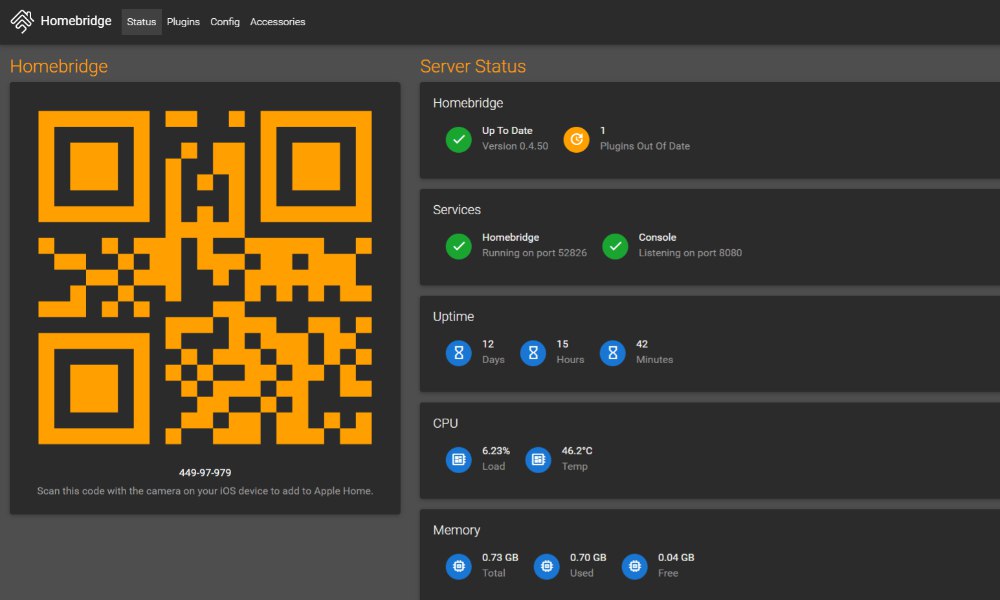The height and width of the screenshot is (600, 1000).
Task: Click the Console service green check icon
Action: [x=615, y=246]
